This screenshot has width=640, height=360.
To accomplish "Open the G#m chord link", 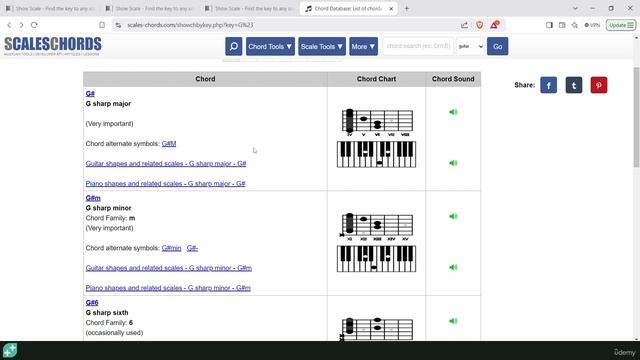I will (93, 198).
